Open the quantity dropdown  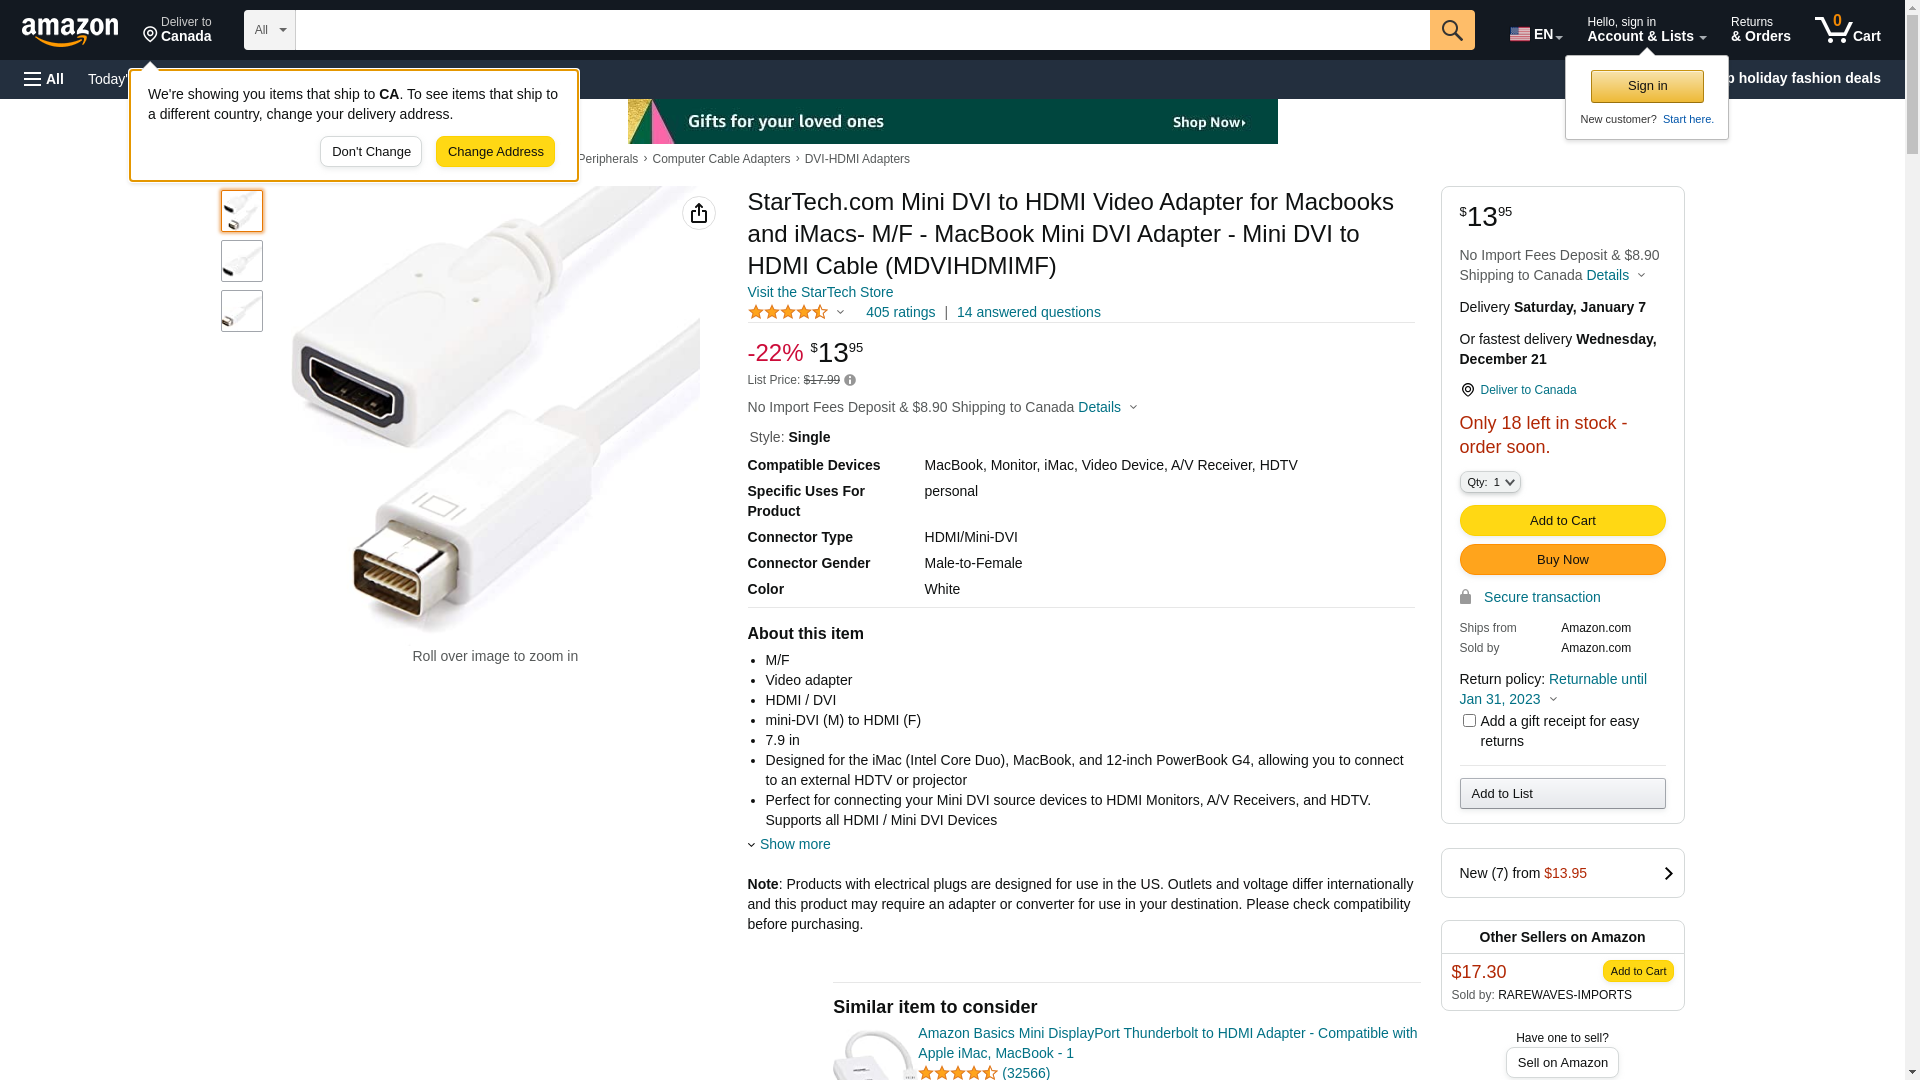1490,482
